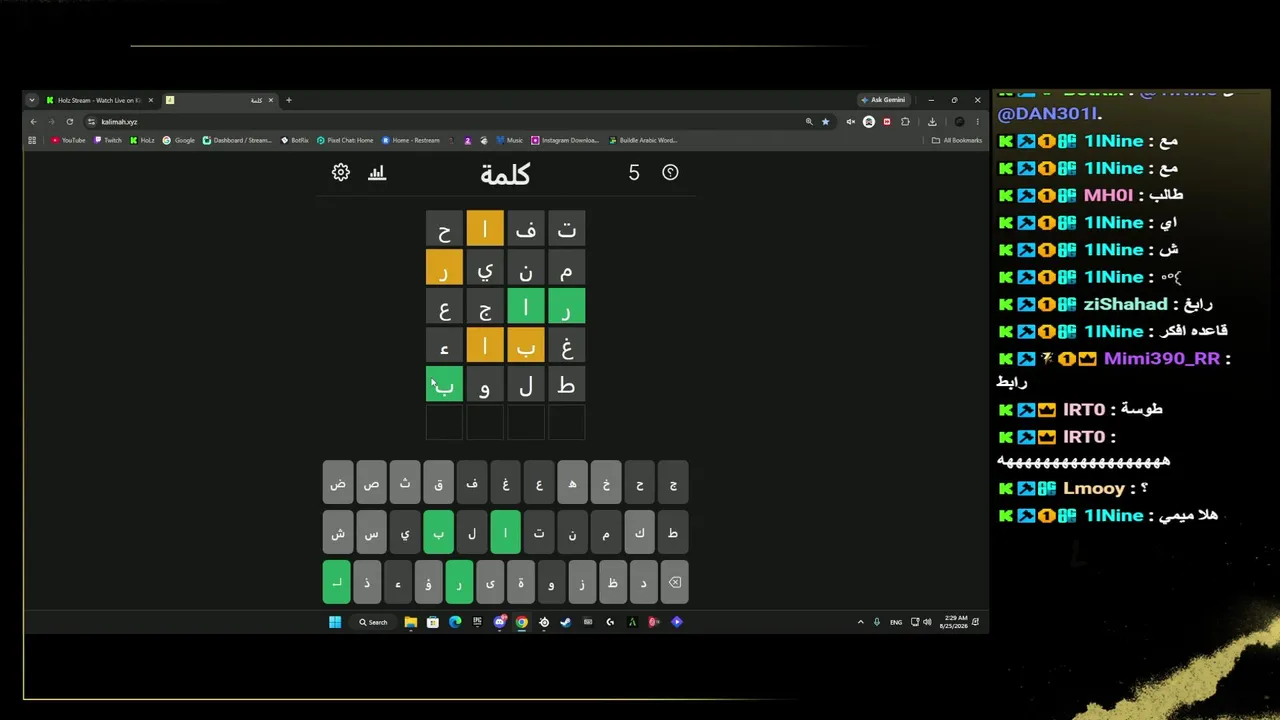Image resolution: width=1280 pixels, height=720 pixels.
Task: Bookmark this page with star icon
Action: (825, 121)
